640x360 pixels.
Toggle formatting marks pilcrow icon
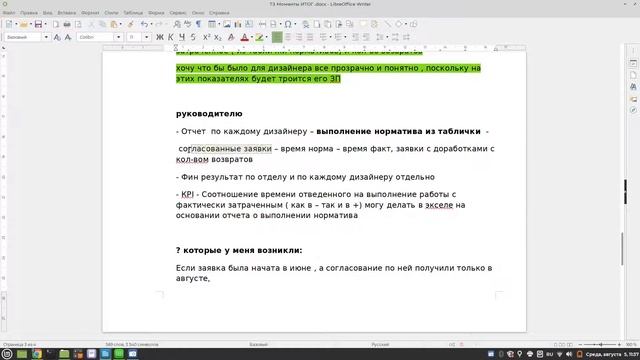tap(199, 24)
